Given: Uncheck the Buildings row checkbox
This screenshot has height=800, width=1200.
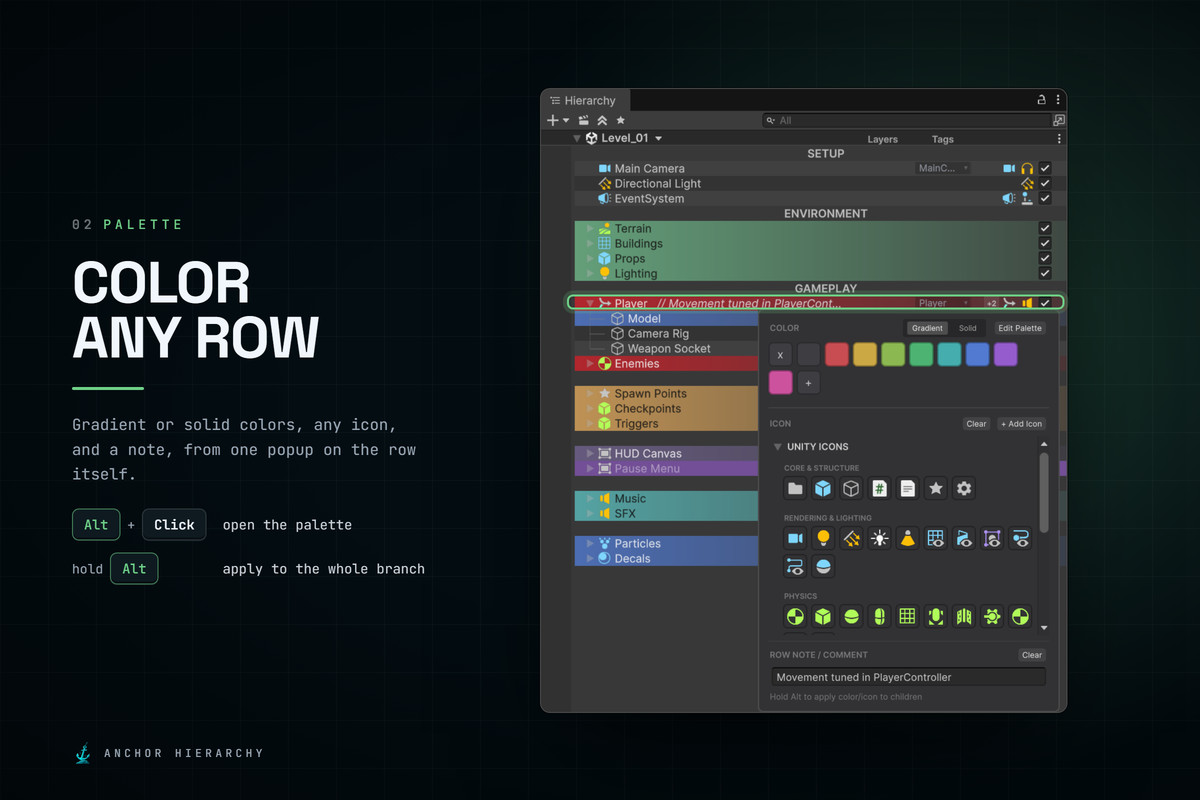Looking at the screenshot, I should (x=1045, y=244).
